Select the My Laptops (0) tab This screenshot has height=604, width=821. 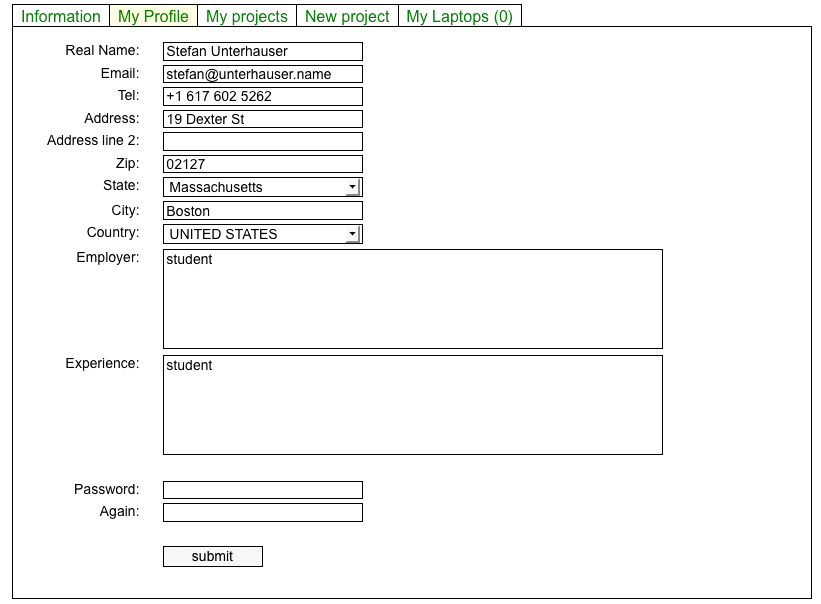[459, 16]
